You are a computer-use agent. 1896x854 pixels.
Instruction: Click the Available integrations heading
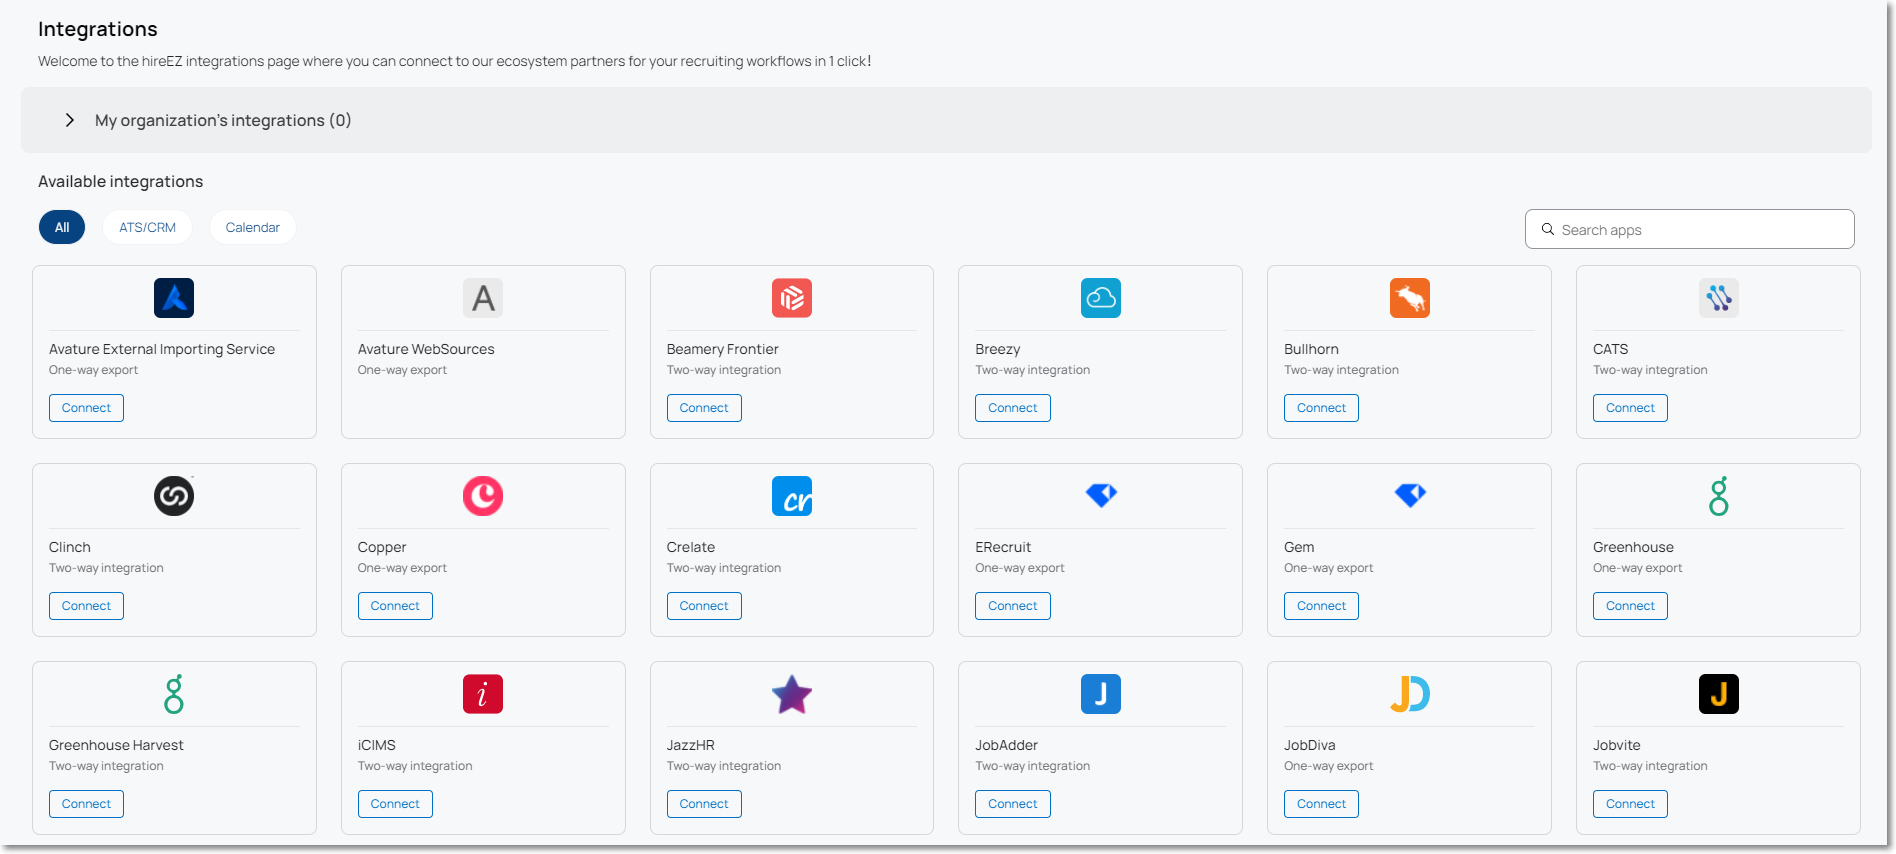tap(120, 181)
